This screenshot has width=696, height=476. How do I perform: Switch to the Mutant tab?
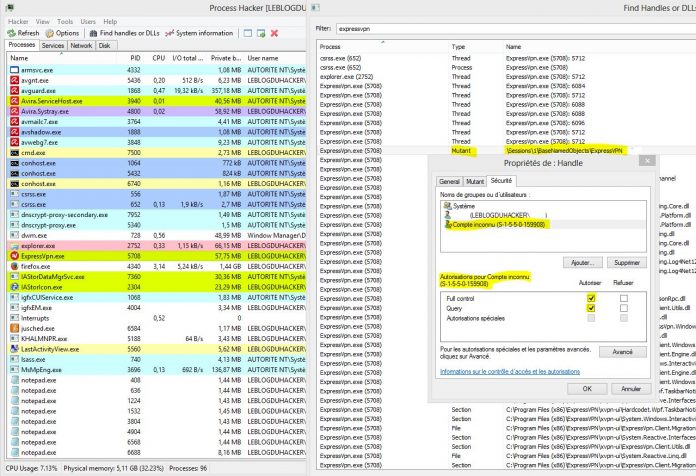click(x=475, y=182)
